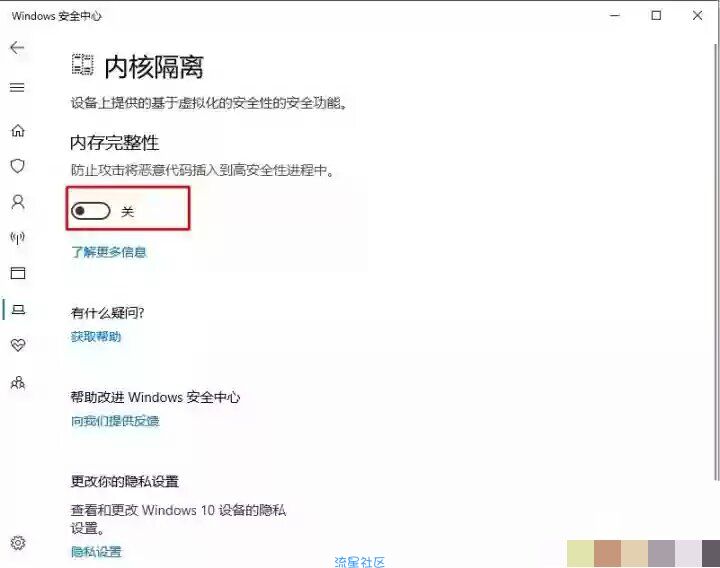Click the 帮助改进 Windows 安全中心 heading
Viewport: 720px width, 568px height.
click(155, 397)
